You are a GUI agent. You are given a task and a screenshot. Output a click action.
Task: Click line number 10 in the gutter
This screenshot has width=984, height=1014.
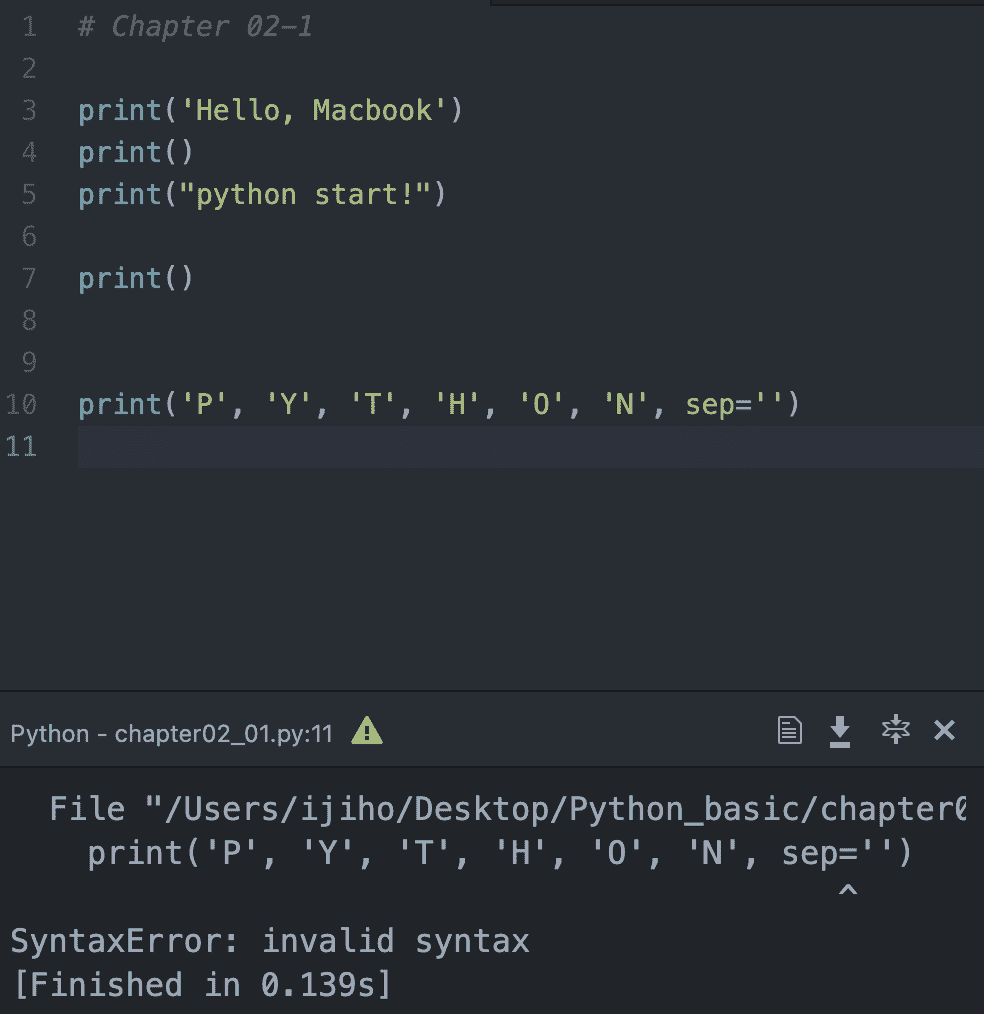[x=21, y=405]
